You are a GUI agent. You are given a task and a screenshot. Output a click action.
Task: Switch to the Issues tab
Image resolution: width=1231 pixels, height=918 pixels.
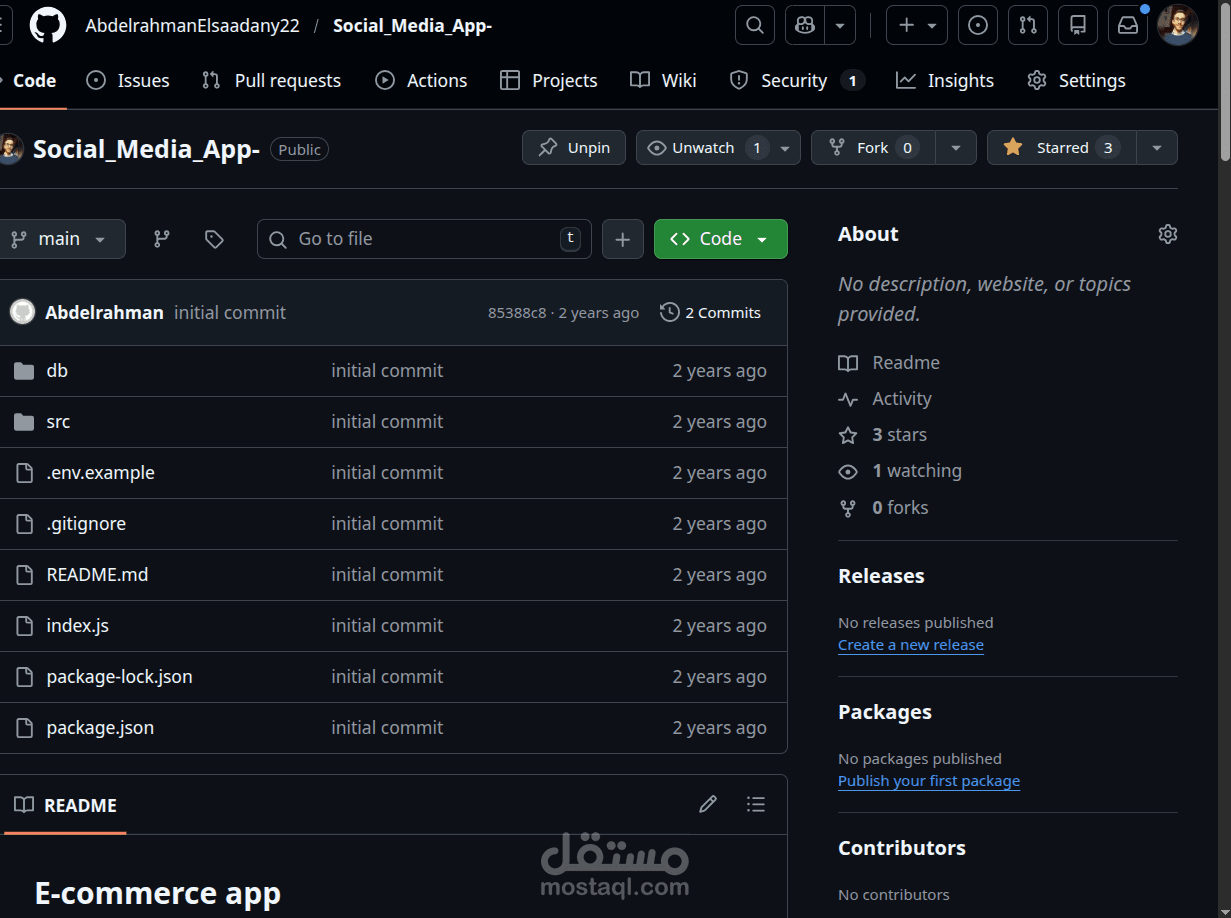[x=128, y=80]
